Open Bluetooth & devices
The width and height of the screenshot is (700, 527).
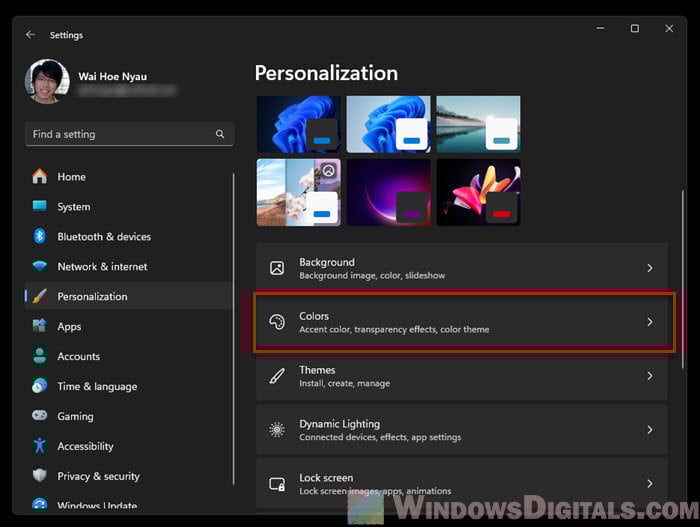[129, 237]
